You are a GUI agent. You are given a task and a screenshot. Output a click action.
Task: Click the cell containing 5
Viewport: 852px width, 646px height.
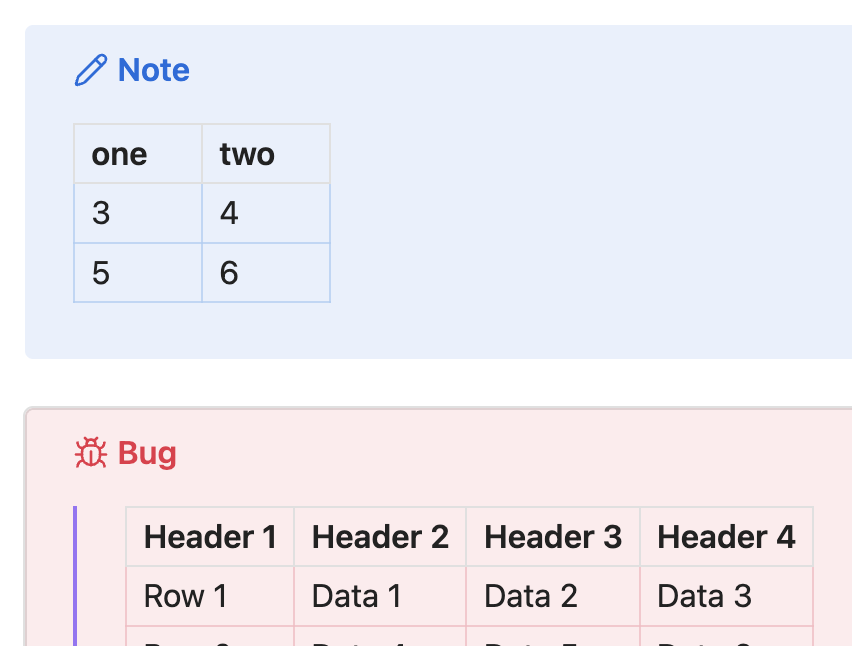click(x=138, y=273)
